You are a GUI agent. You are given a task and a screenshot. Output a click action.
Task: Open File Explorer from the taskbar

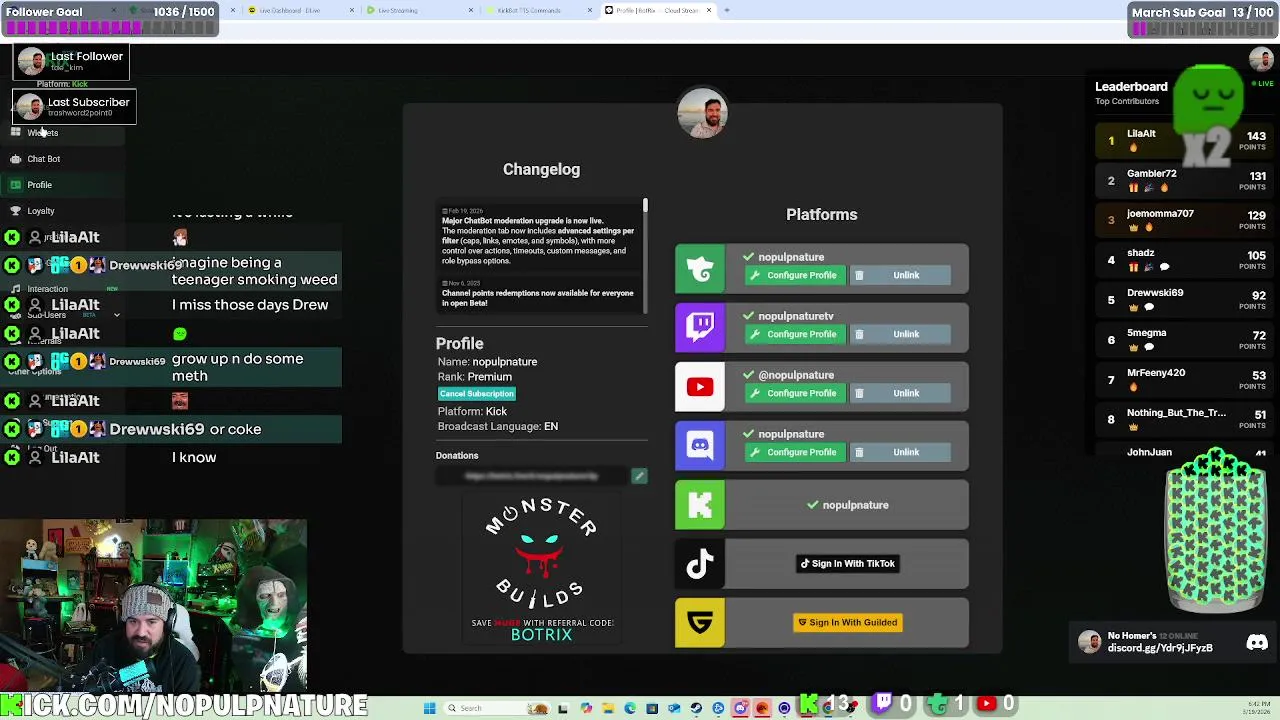tap(608, 708)
